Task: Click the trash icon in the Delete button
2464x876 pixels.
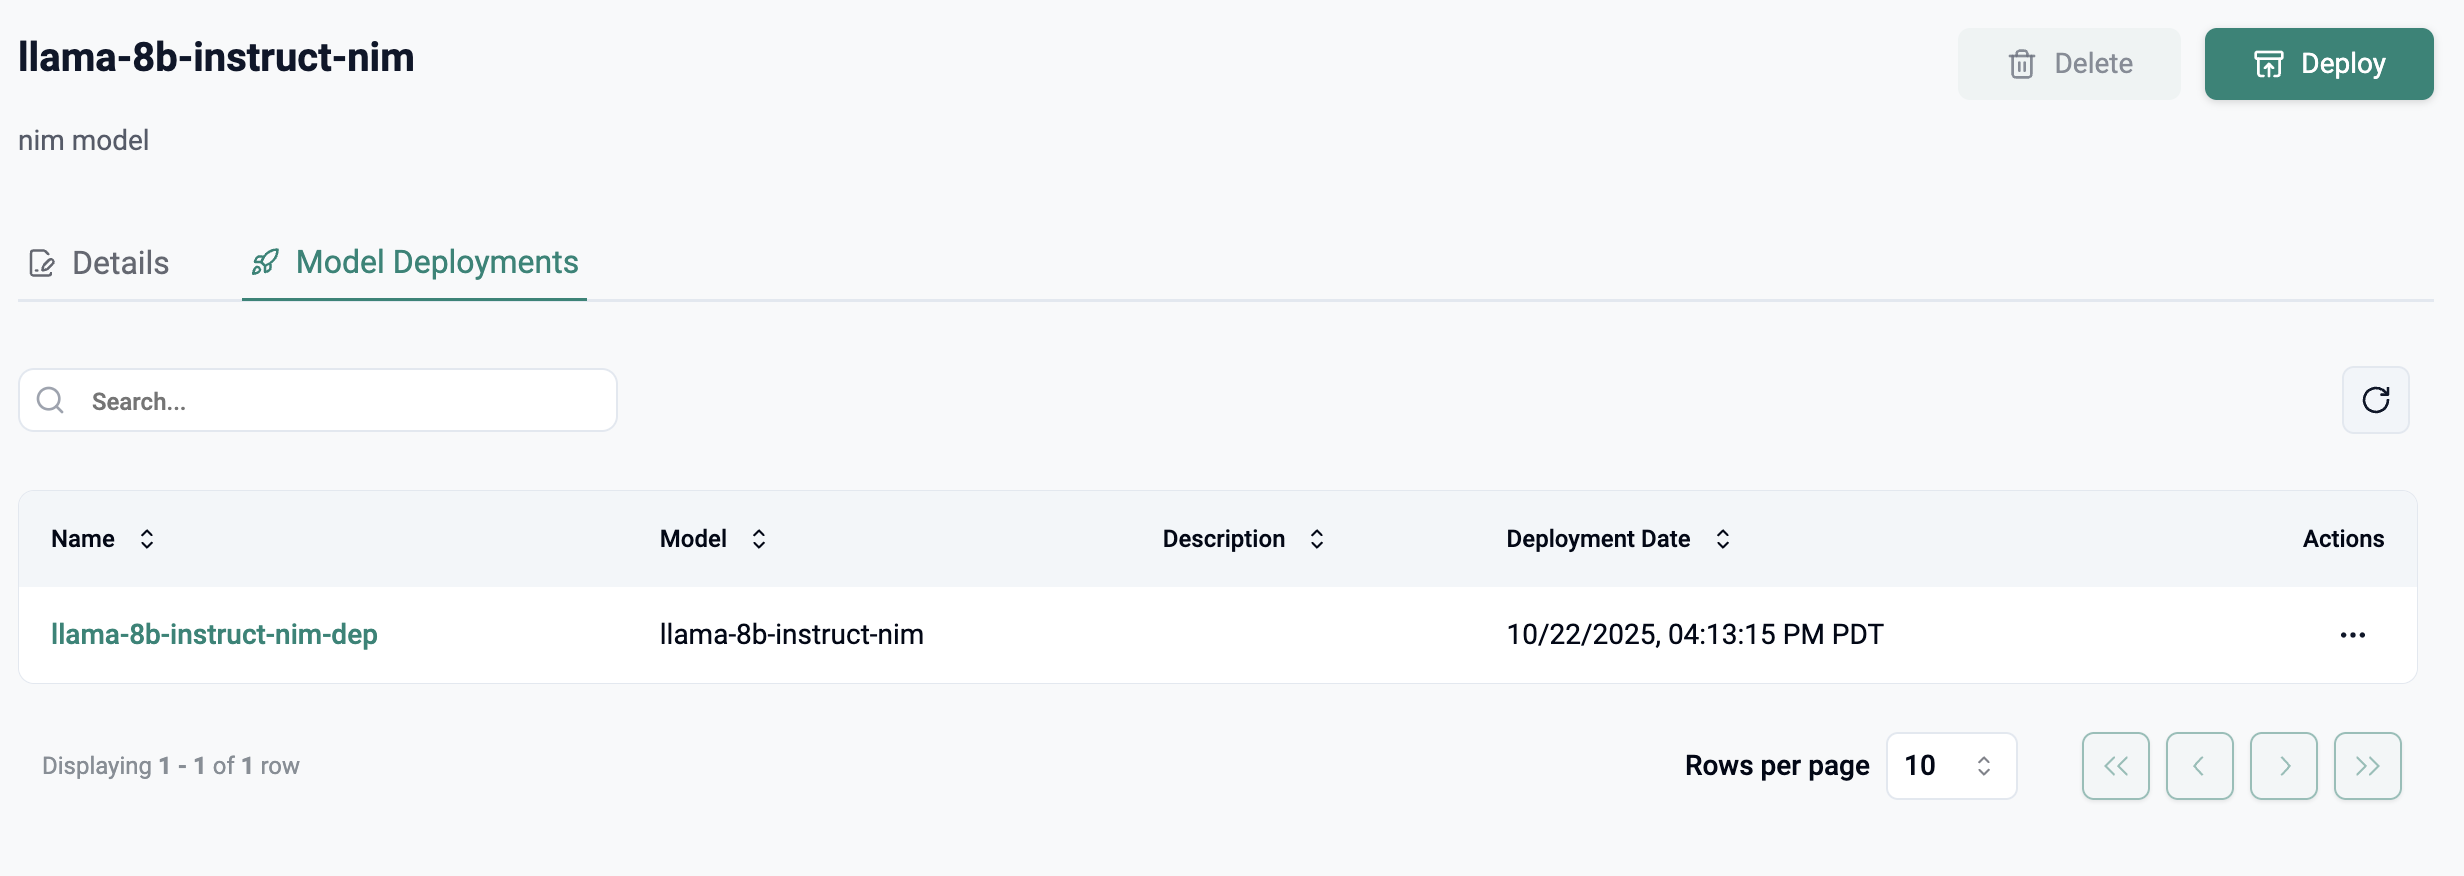Action: pyautogui.click(x=2021, y=64)
